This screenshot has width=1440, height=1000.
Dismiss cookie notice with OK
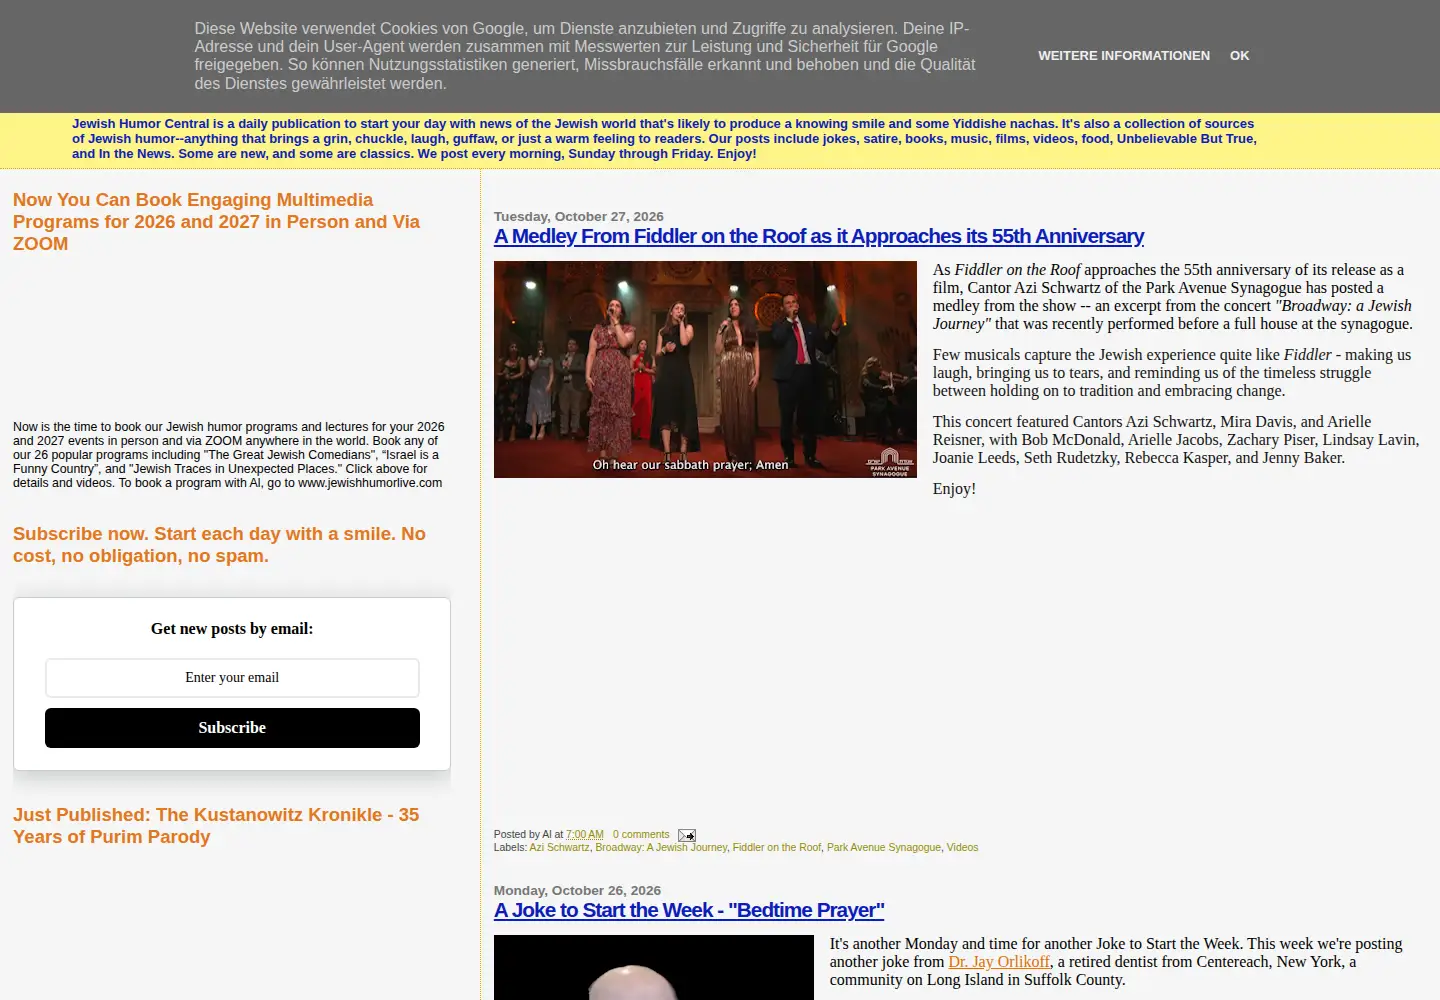click(1239, 56)
